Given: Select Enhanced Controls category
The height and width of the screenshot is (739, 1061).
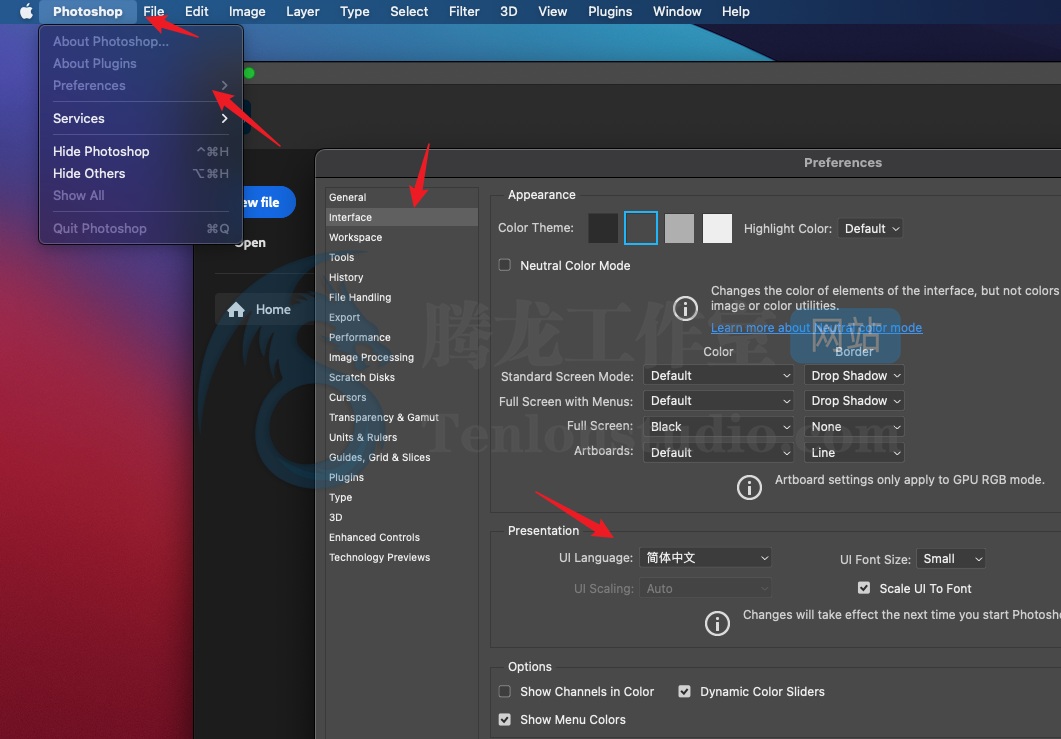Looking at the screenshot, I should [401, 537].
